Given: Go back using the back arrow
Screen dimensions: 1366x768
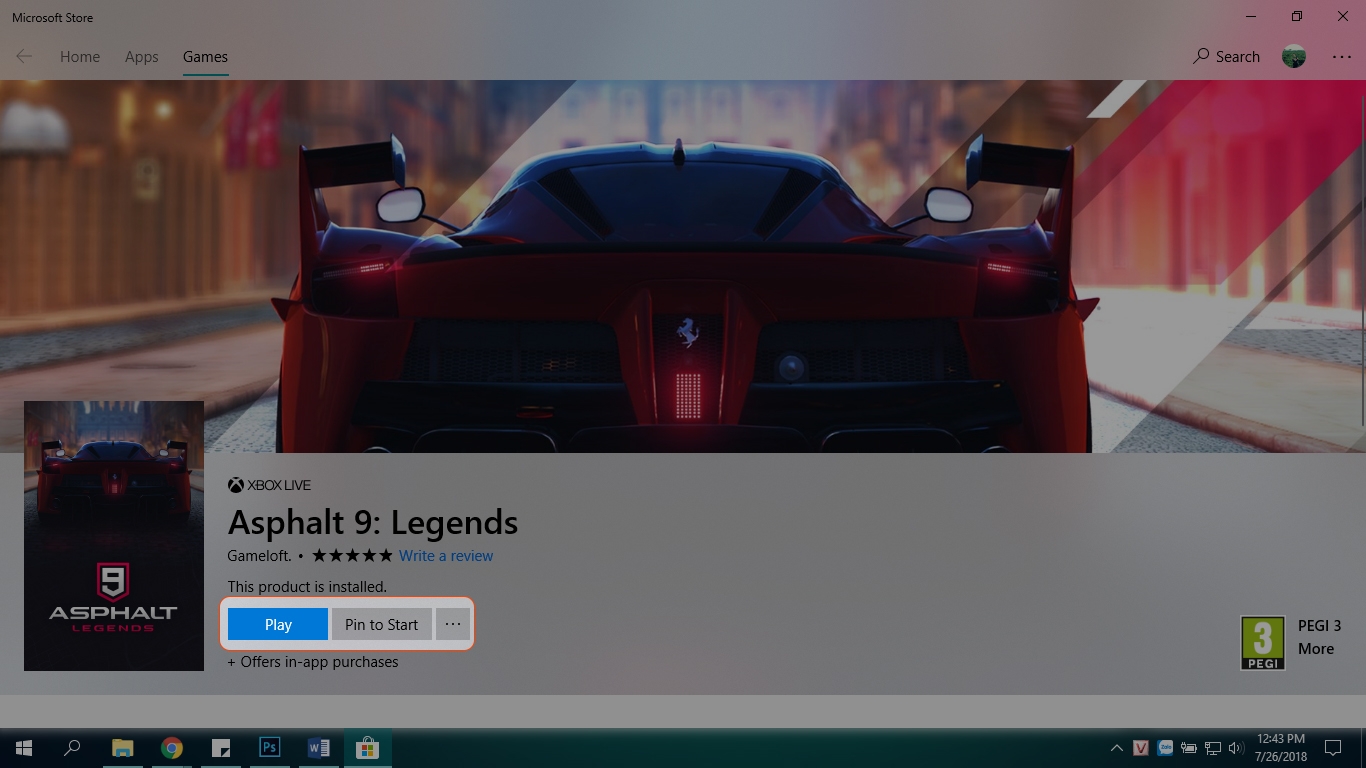Looking at the screenshot, I should point(24,57).
